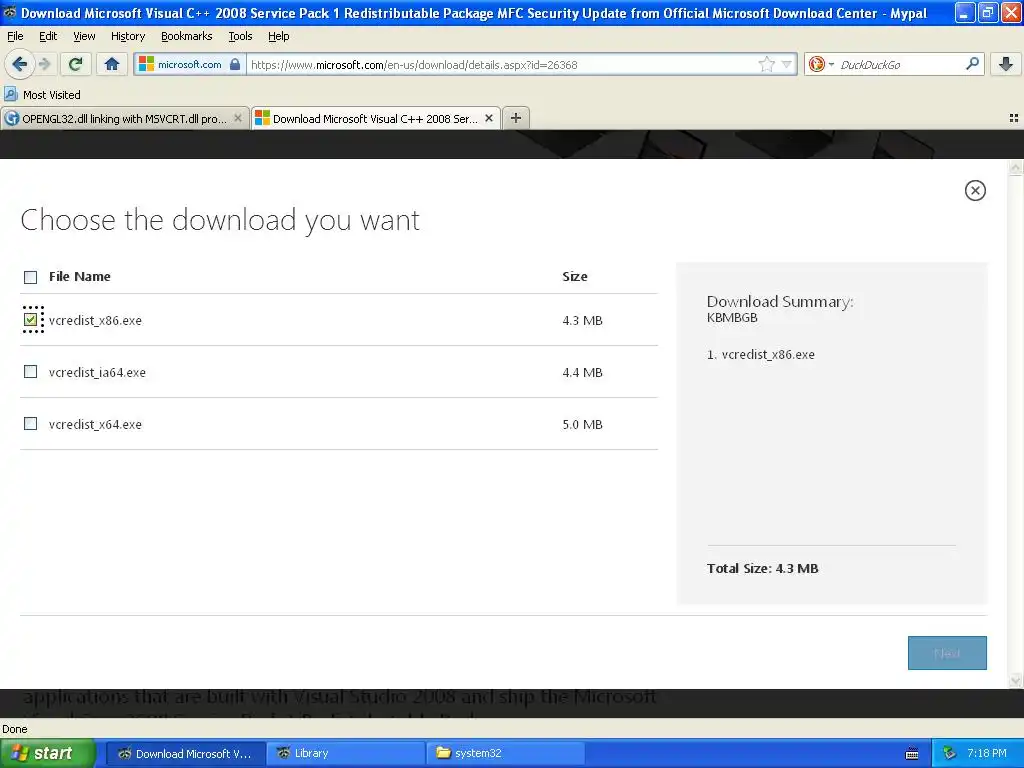Click the Next button
Screen dimensions: 1024x768
(x=947, y=653)
